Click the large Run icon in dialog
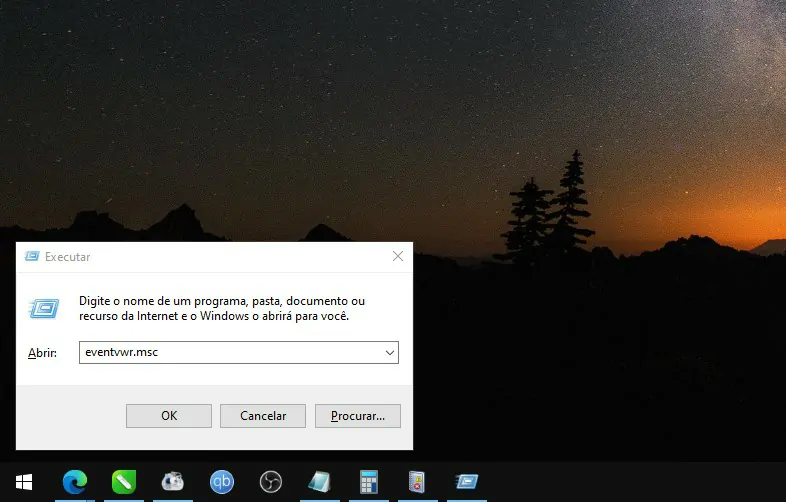 click(44, 308)
